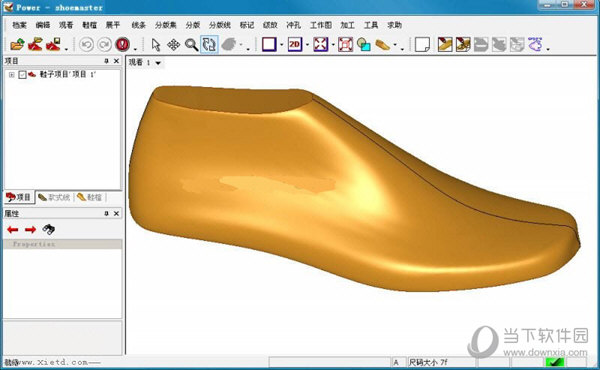Open dropdown beside 2D icon
The width and height of the screenshot is (600, 370).
click(x=307, y=45)
